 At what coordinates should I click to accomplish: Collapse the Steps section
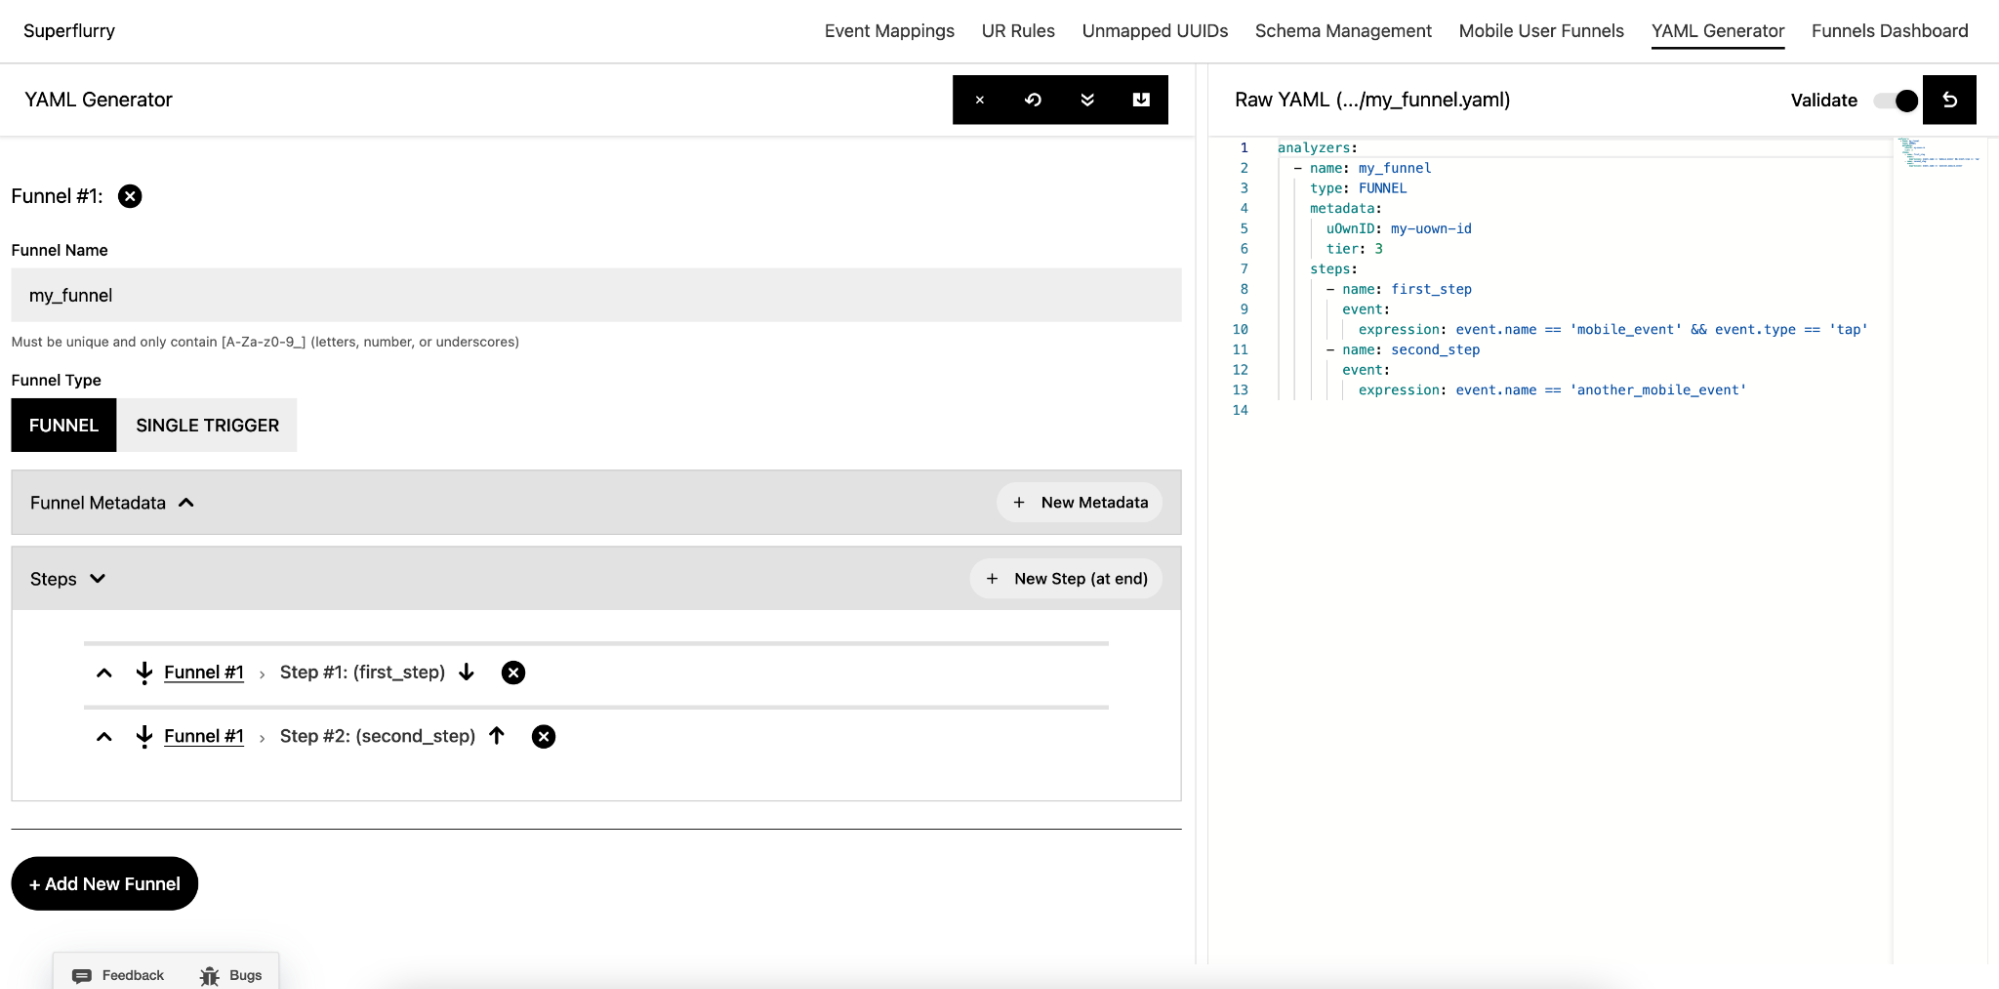[x=97, y=579]
